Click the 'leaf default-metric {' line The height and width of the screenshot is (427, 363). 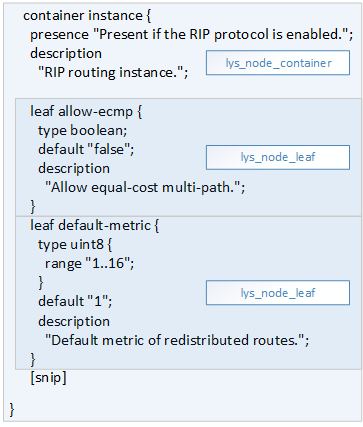[x=95, y=226]
